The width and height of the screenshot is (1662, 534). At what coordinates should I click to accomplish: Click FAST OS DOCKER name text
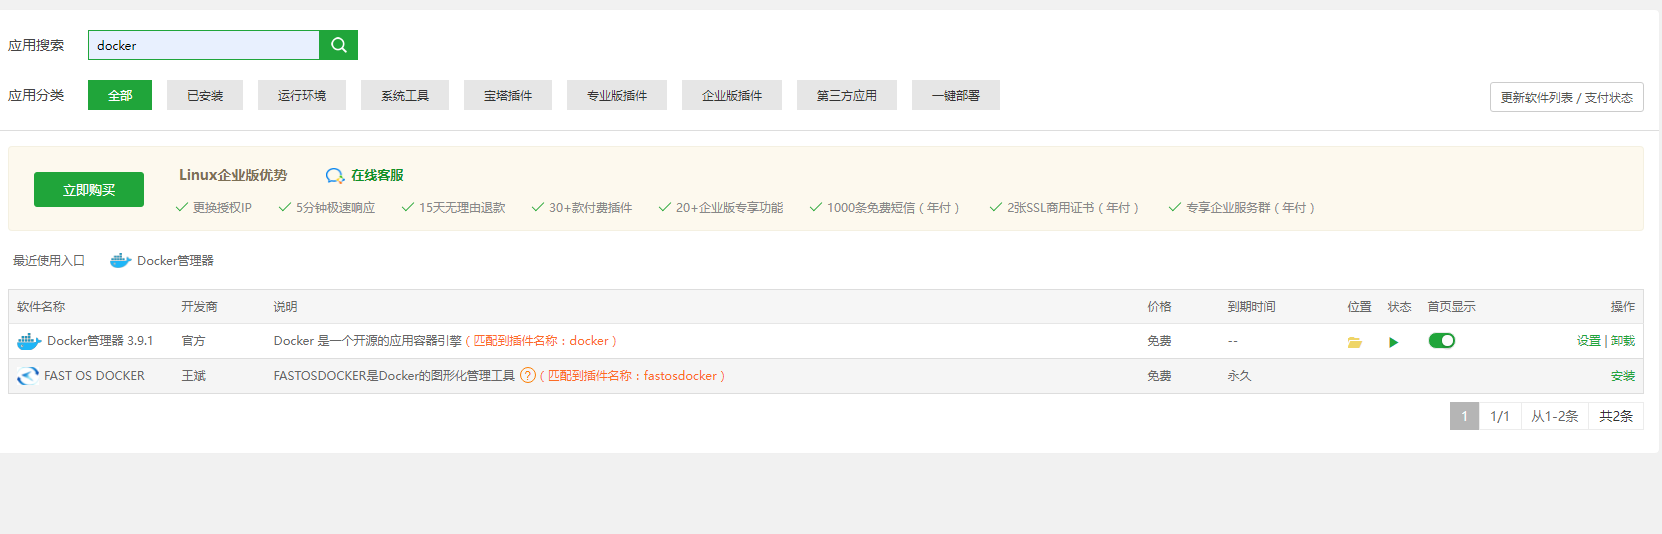[x=94, y=376]
